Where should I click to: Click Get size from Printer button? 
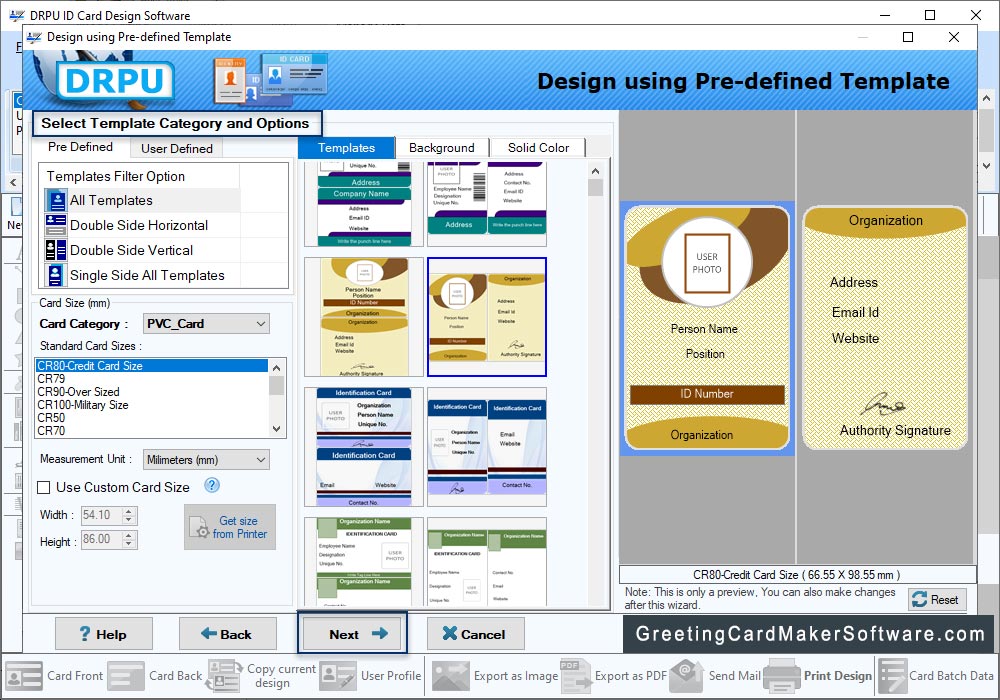[x=230, y=527]
